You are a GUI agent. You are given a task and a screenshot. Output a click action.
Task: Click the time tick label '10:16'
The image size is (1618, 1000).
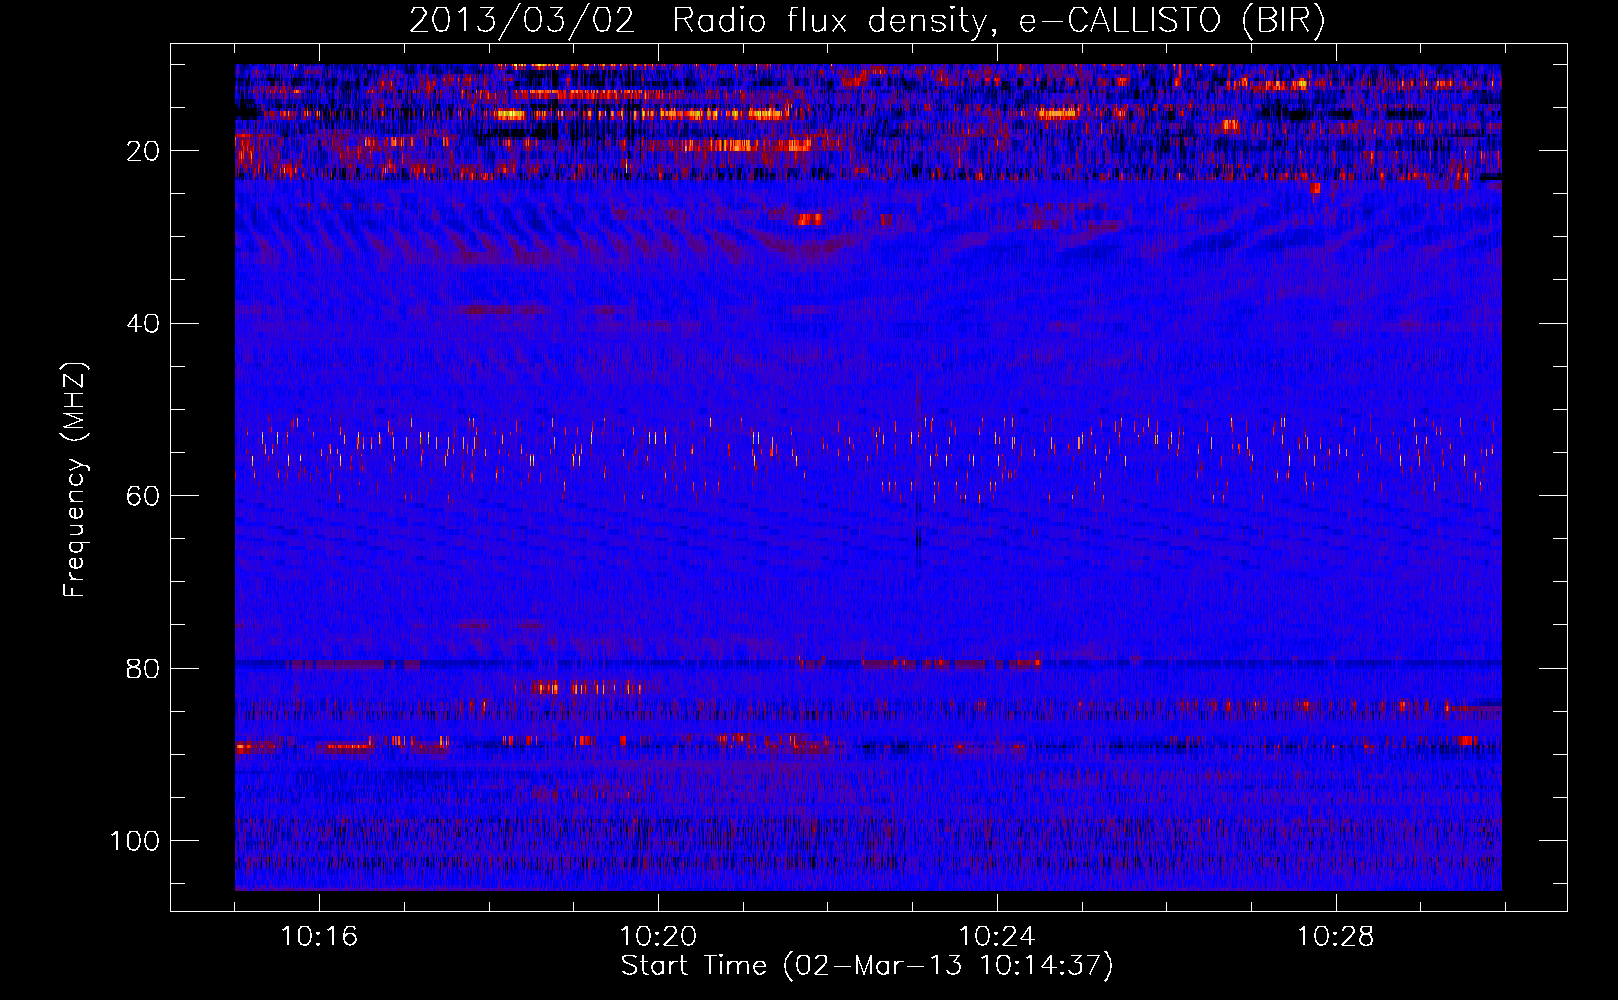(319, 937)
